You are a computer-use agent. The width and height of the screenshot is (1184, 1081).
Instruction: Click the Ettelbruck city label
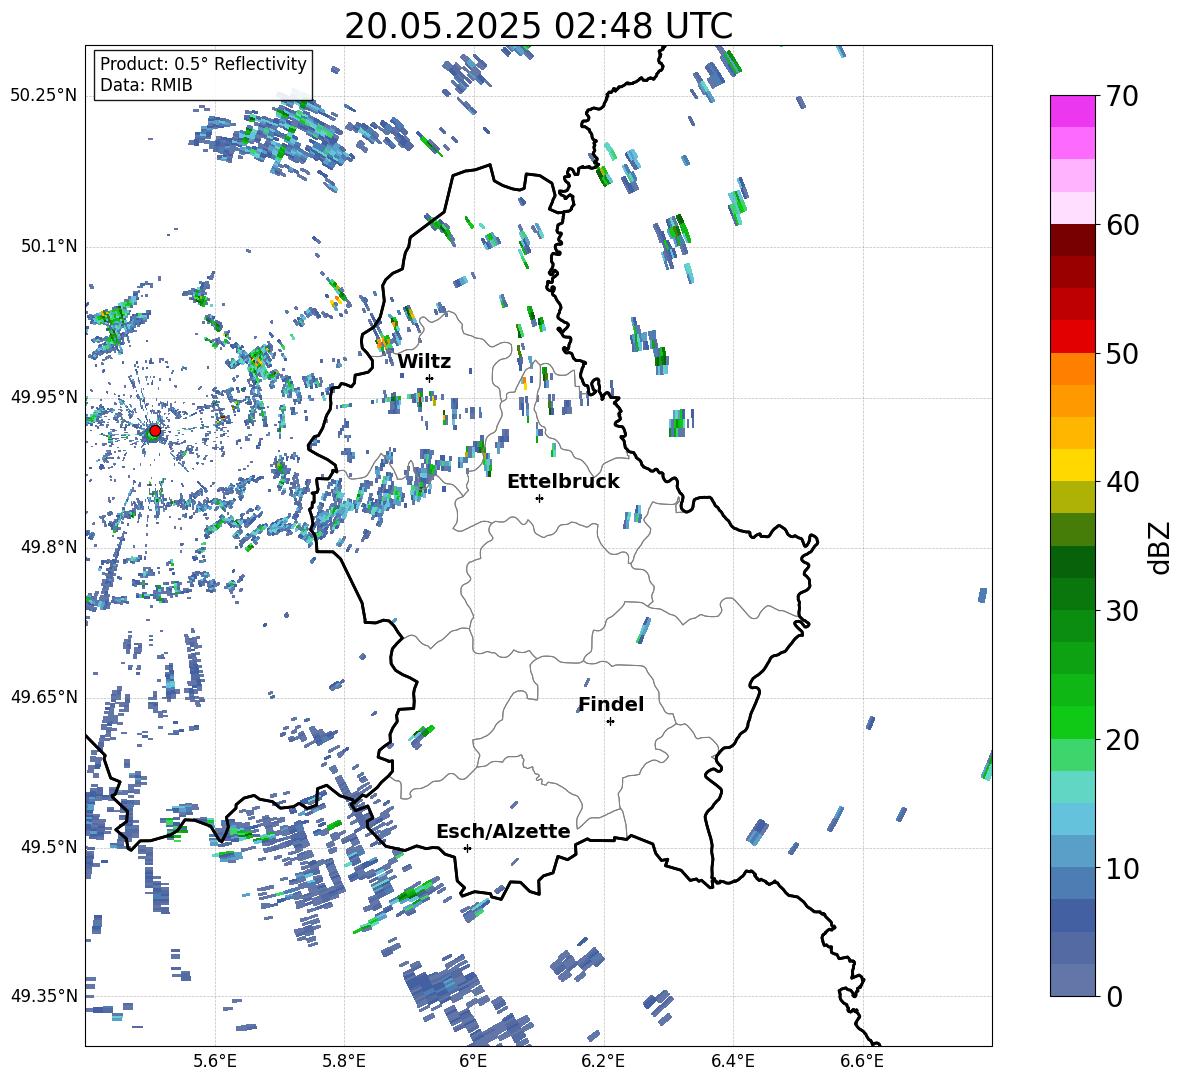point(563,482)
